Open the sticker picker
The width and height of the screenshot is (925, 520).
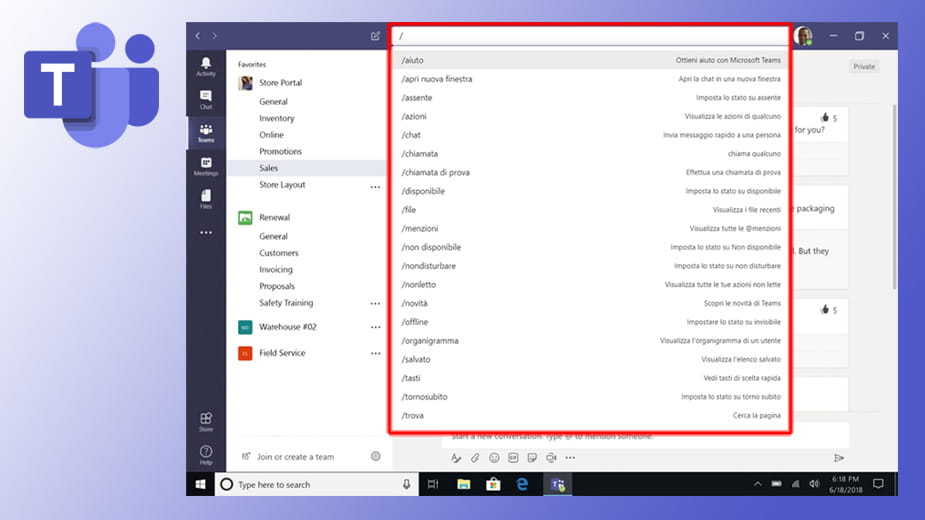532,457
